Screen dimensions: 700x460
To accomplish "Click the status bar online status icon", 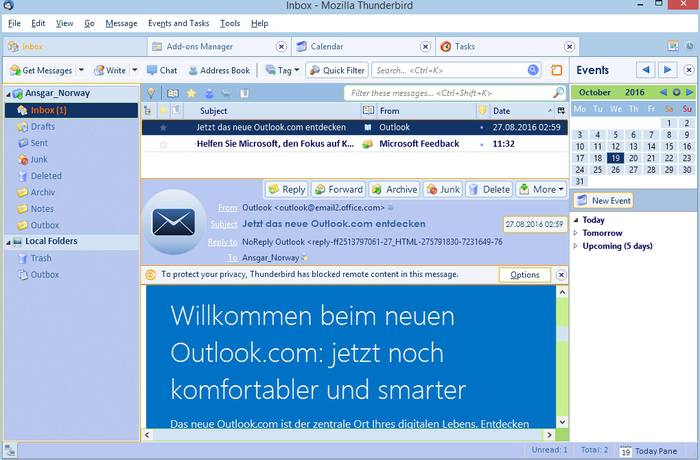I will 10,450.
